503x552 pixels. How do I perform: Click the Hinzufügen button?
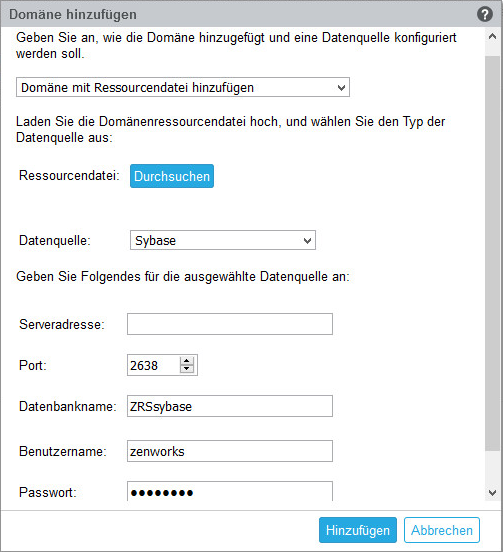[x=358, y=530]
